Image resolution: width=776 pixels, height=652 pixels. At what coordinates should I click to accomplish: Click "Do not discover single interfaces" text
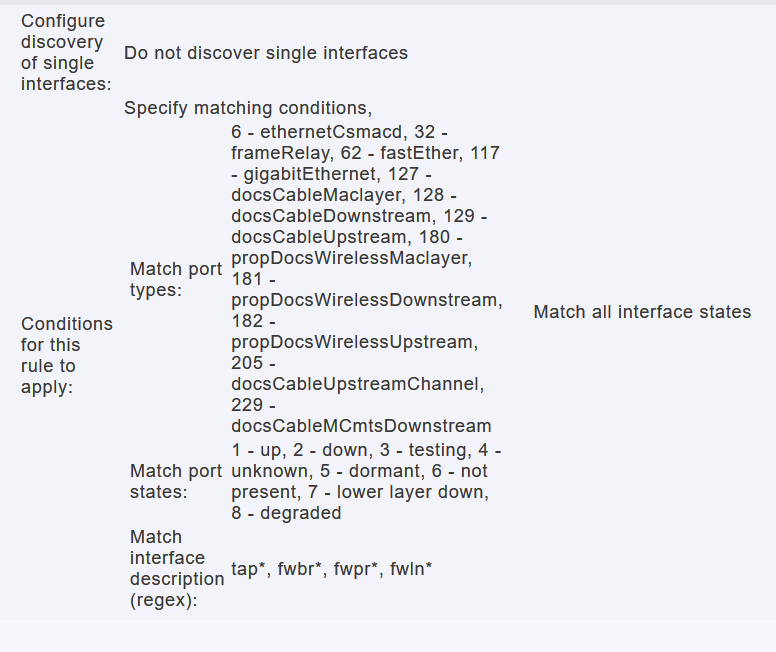pos(266,53)
